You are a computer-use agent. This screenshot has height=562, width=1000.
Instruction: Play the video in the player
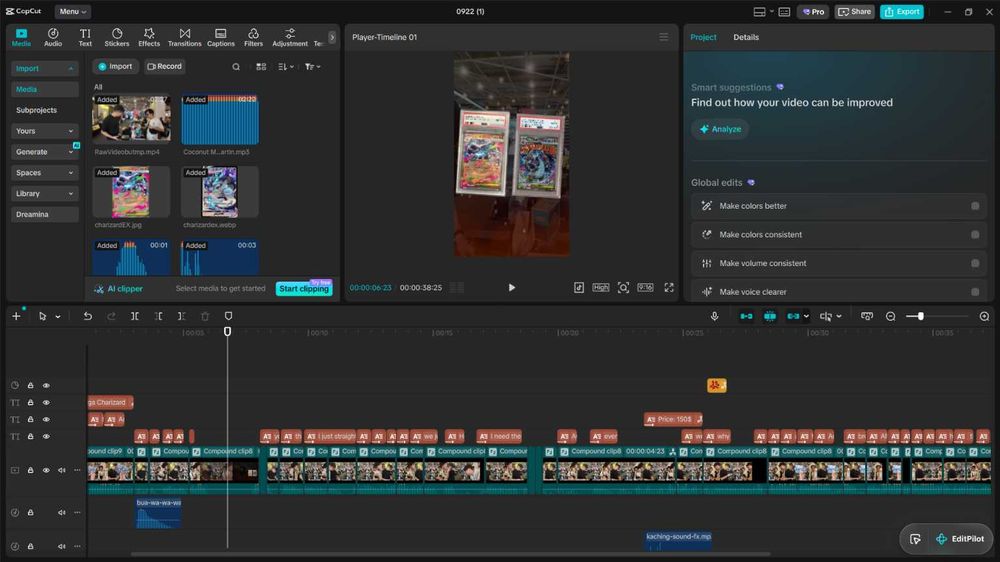[511, 288]
